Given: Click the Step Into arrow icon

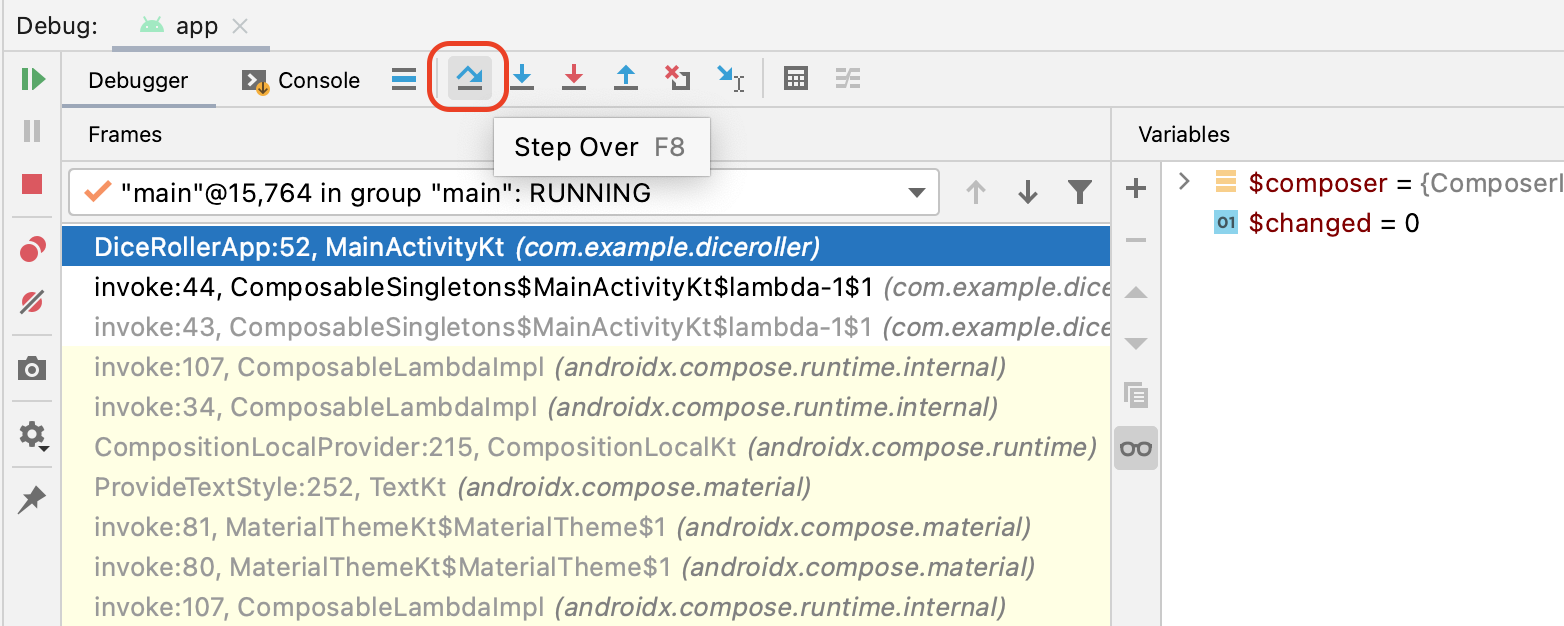Looking at the screenshot, I should point(522,79).
